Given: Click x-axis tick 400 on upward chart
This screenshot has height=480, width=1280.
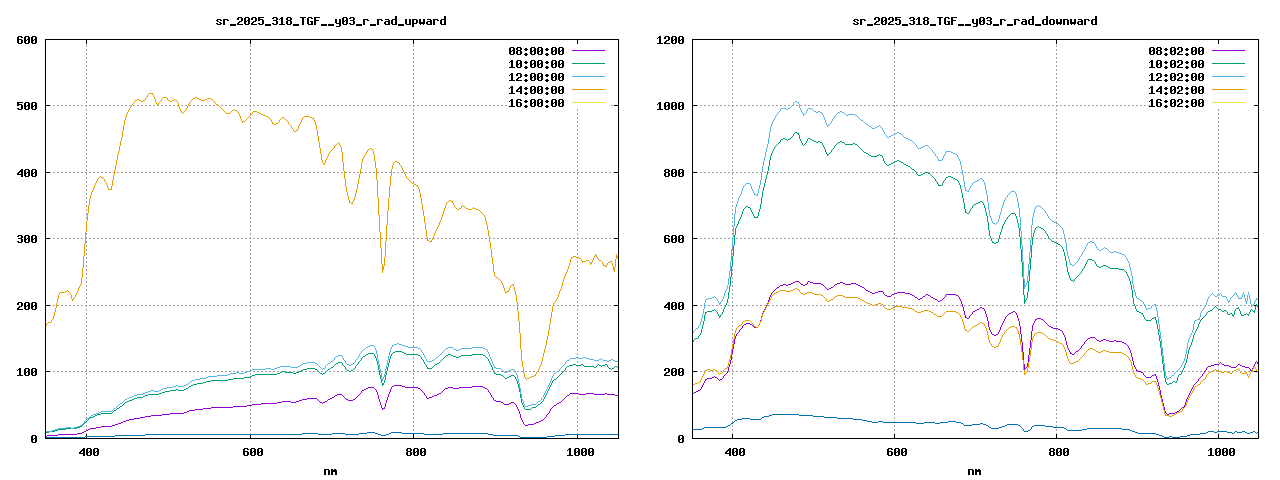Looking at the screenshot, I should pos(88,453).
